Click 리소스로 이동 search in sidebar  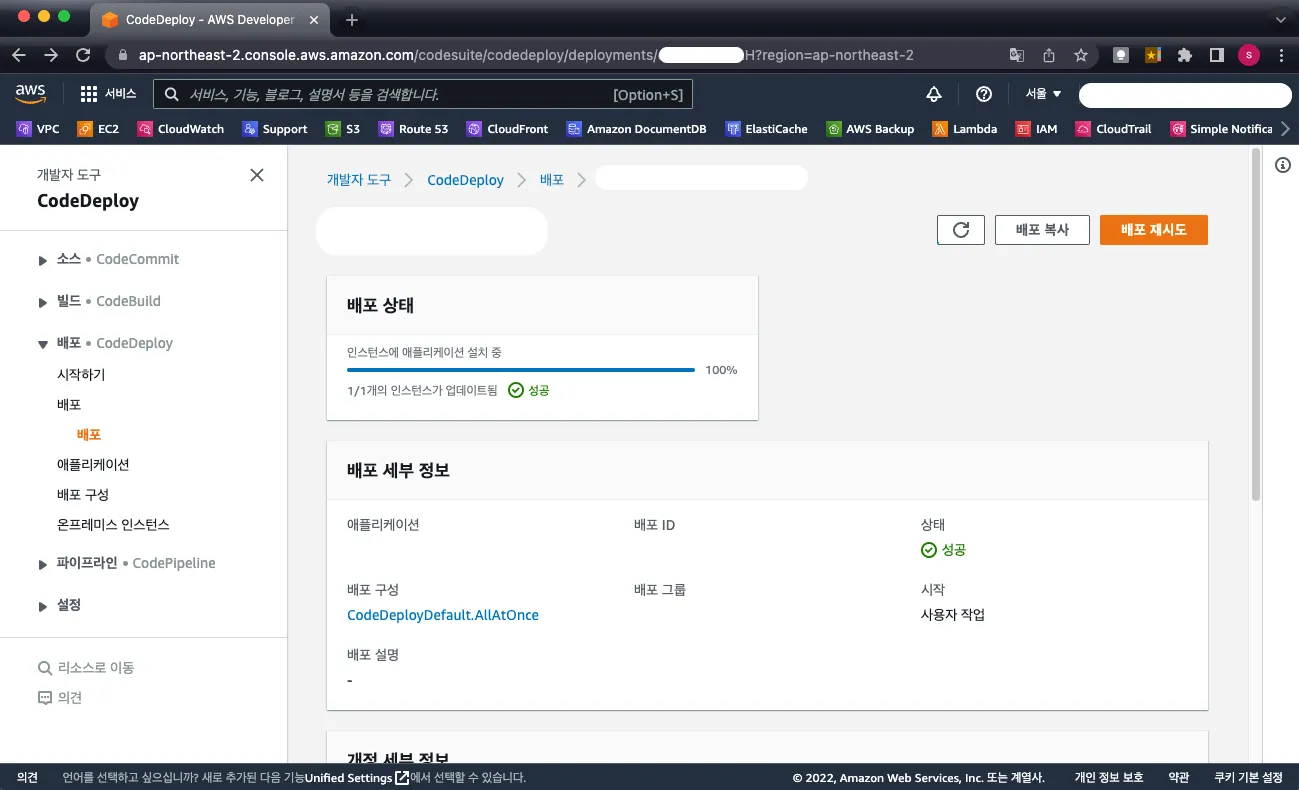point(86,667)
